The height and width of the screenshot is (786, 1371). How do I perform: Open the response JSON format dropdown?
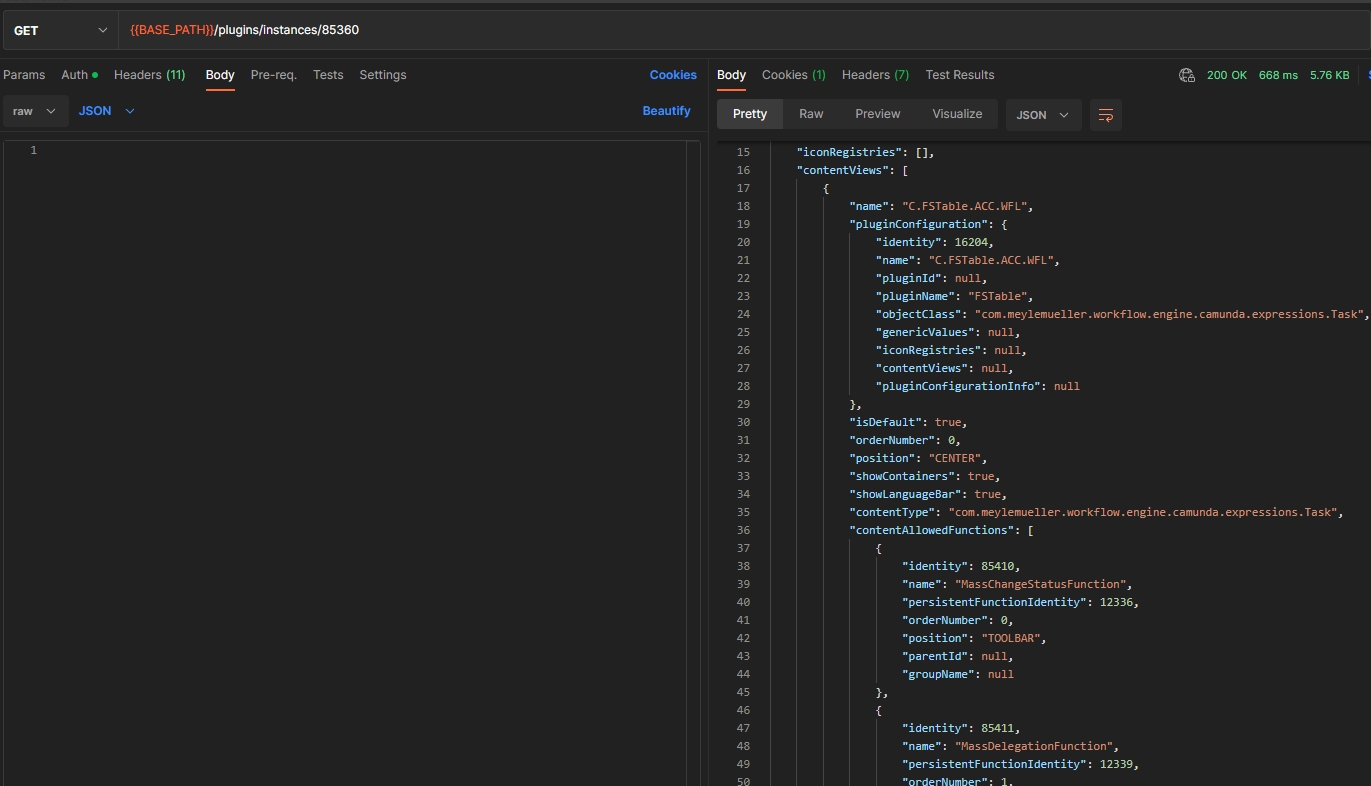pyautogui.click(x=1043, y=115)
